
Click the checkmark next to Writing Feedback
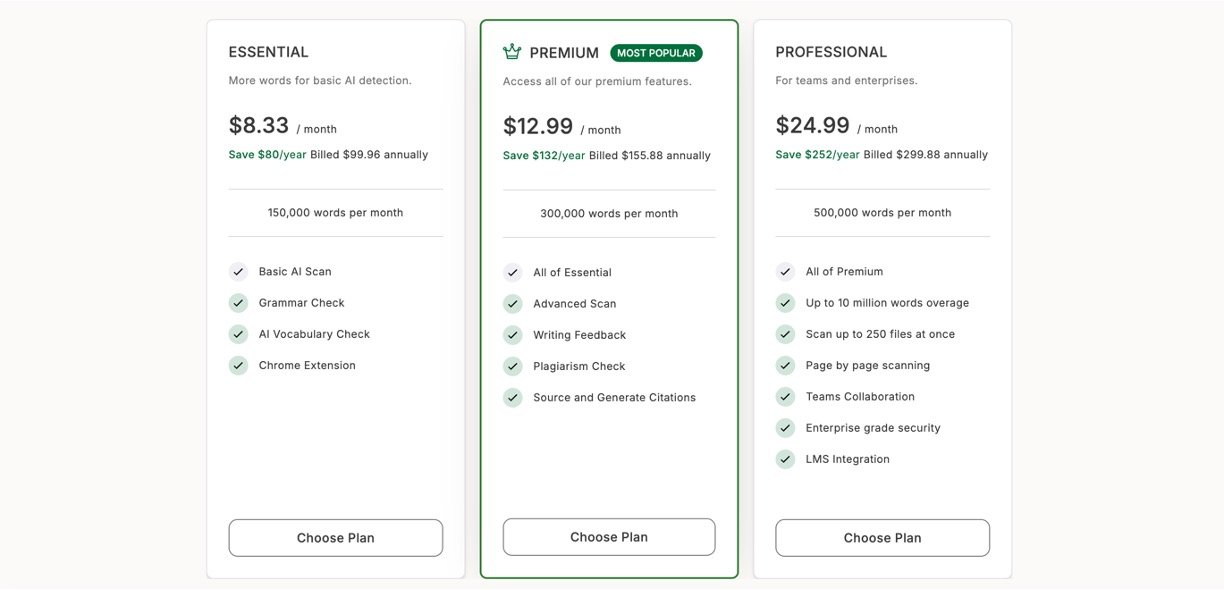coord(513,335)
